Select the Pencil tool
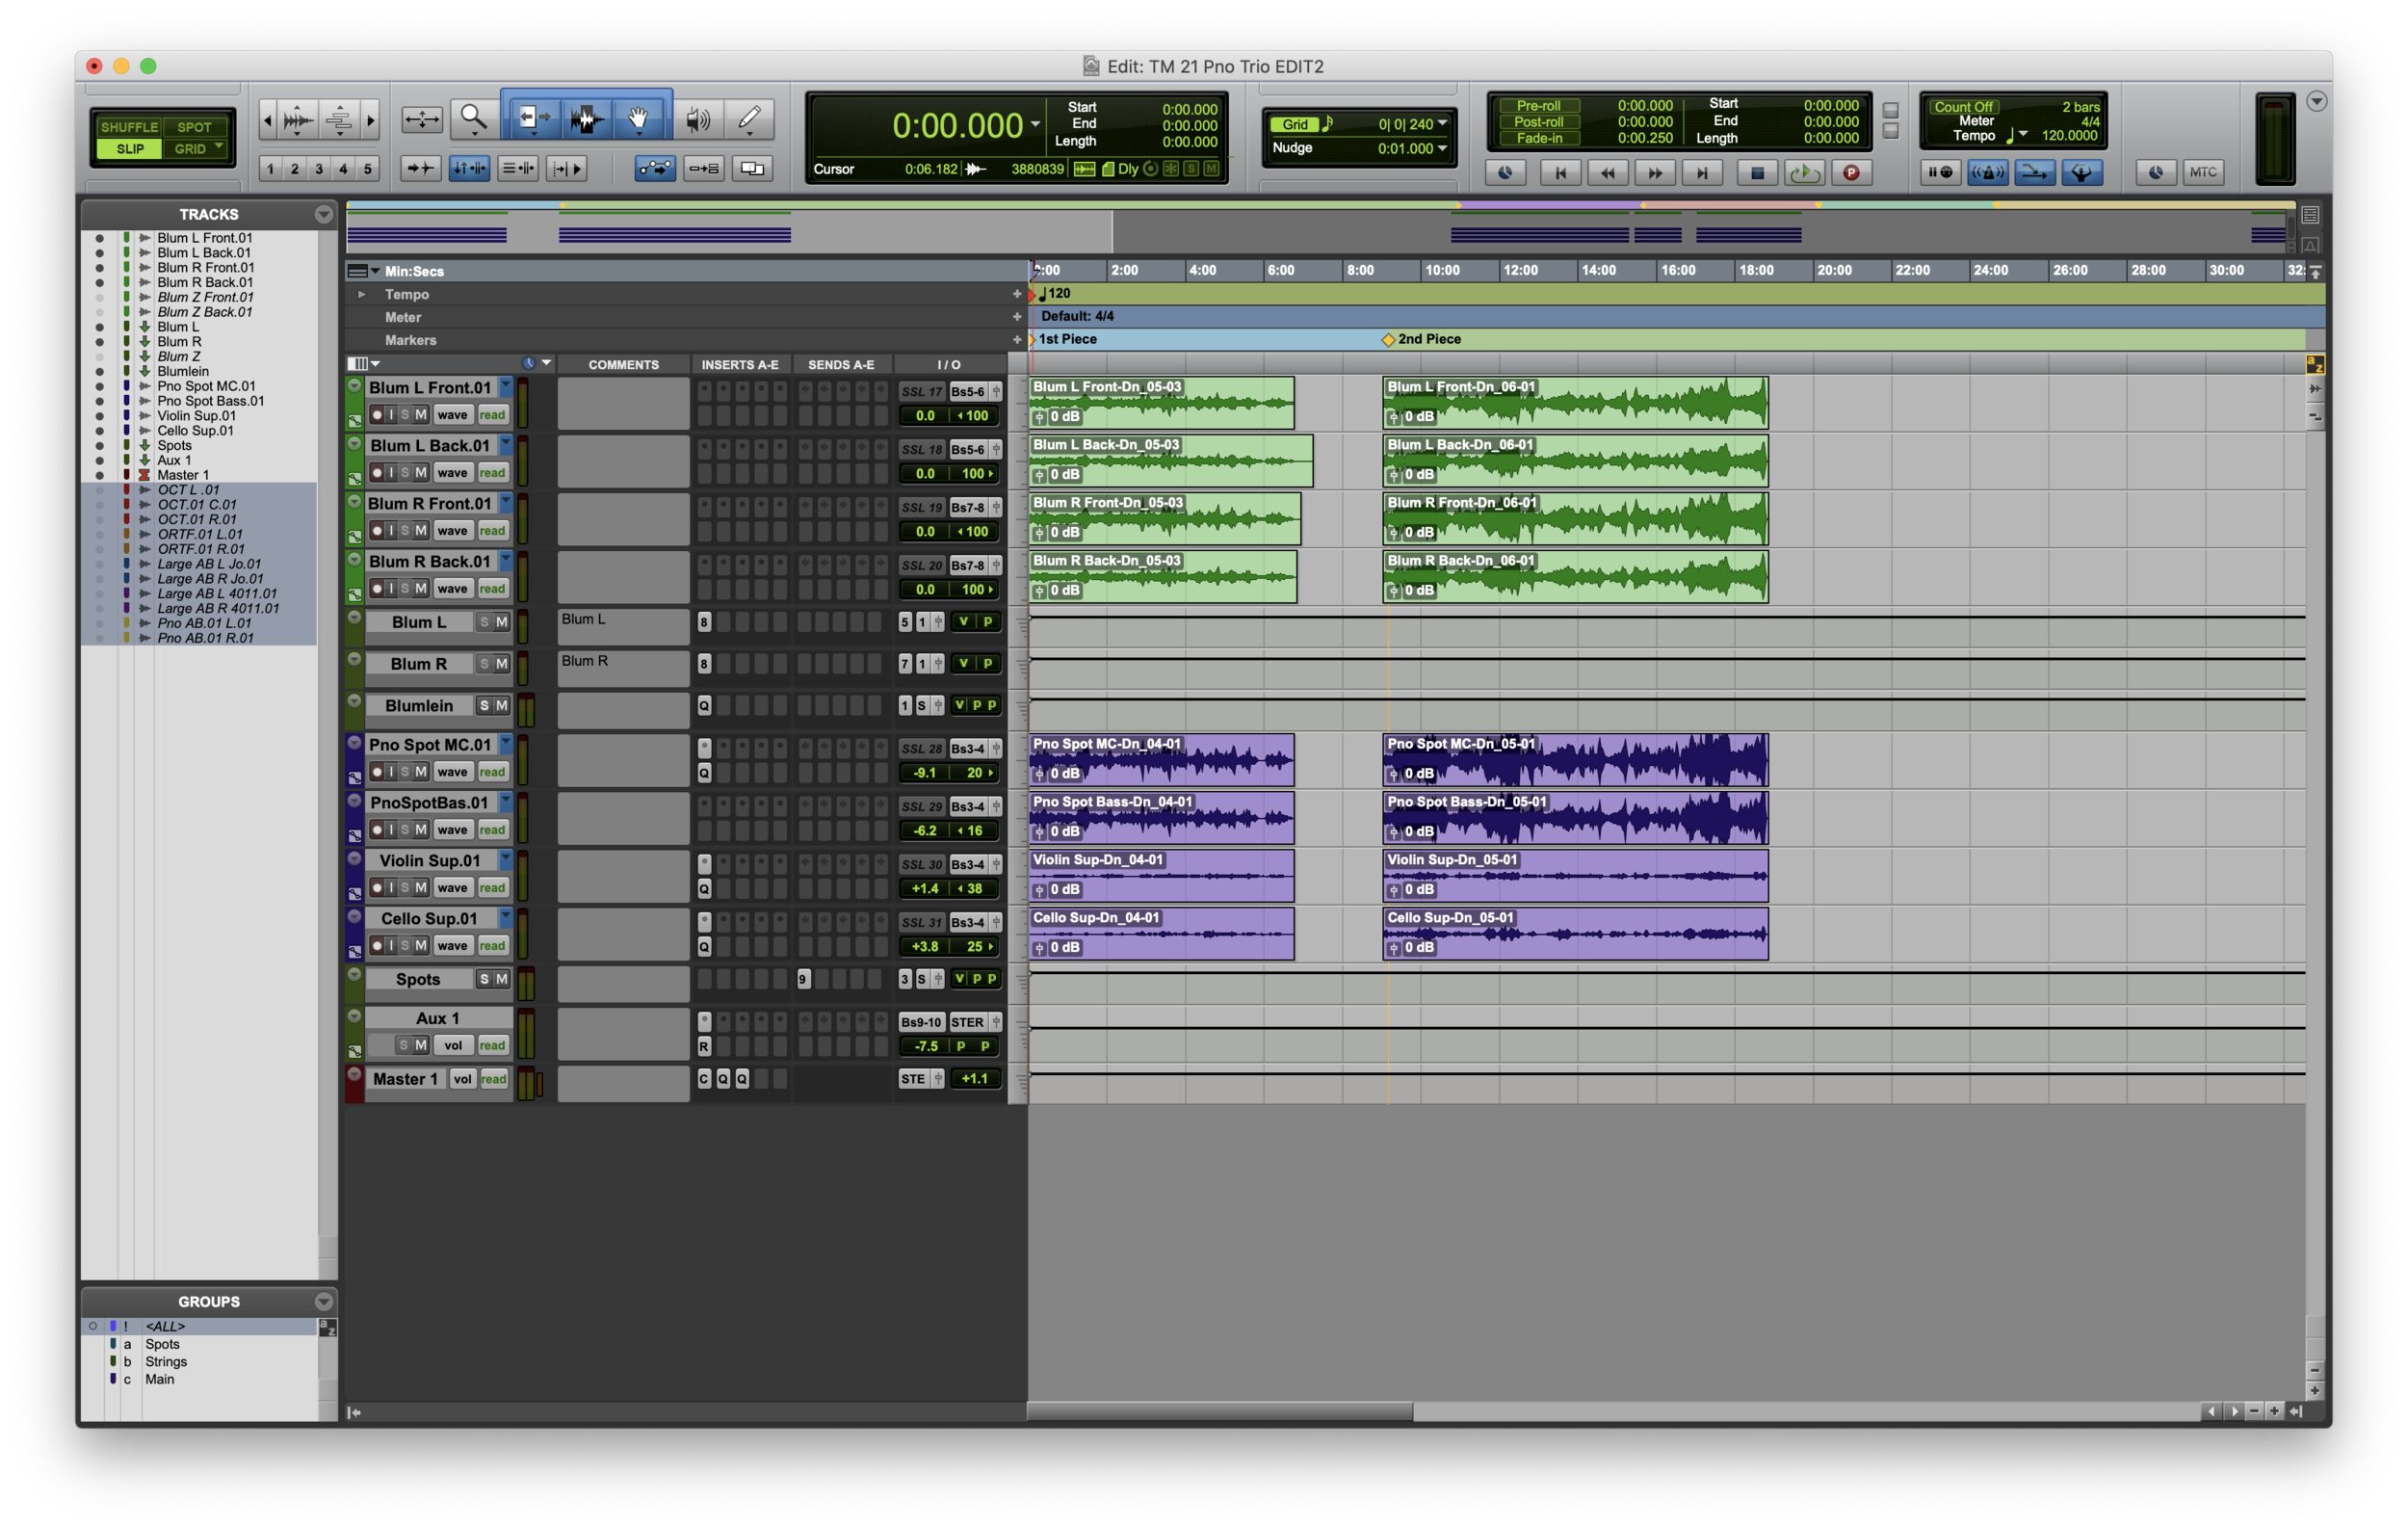The image size is (2408, 1528). 749,119
